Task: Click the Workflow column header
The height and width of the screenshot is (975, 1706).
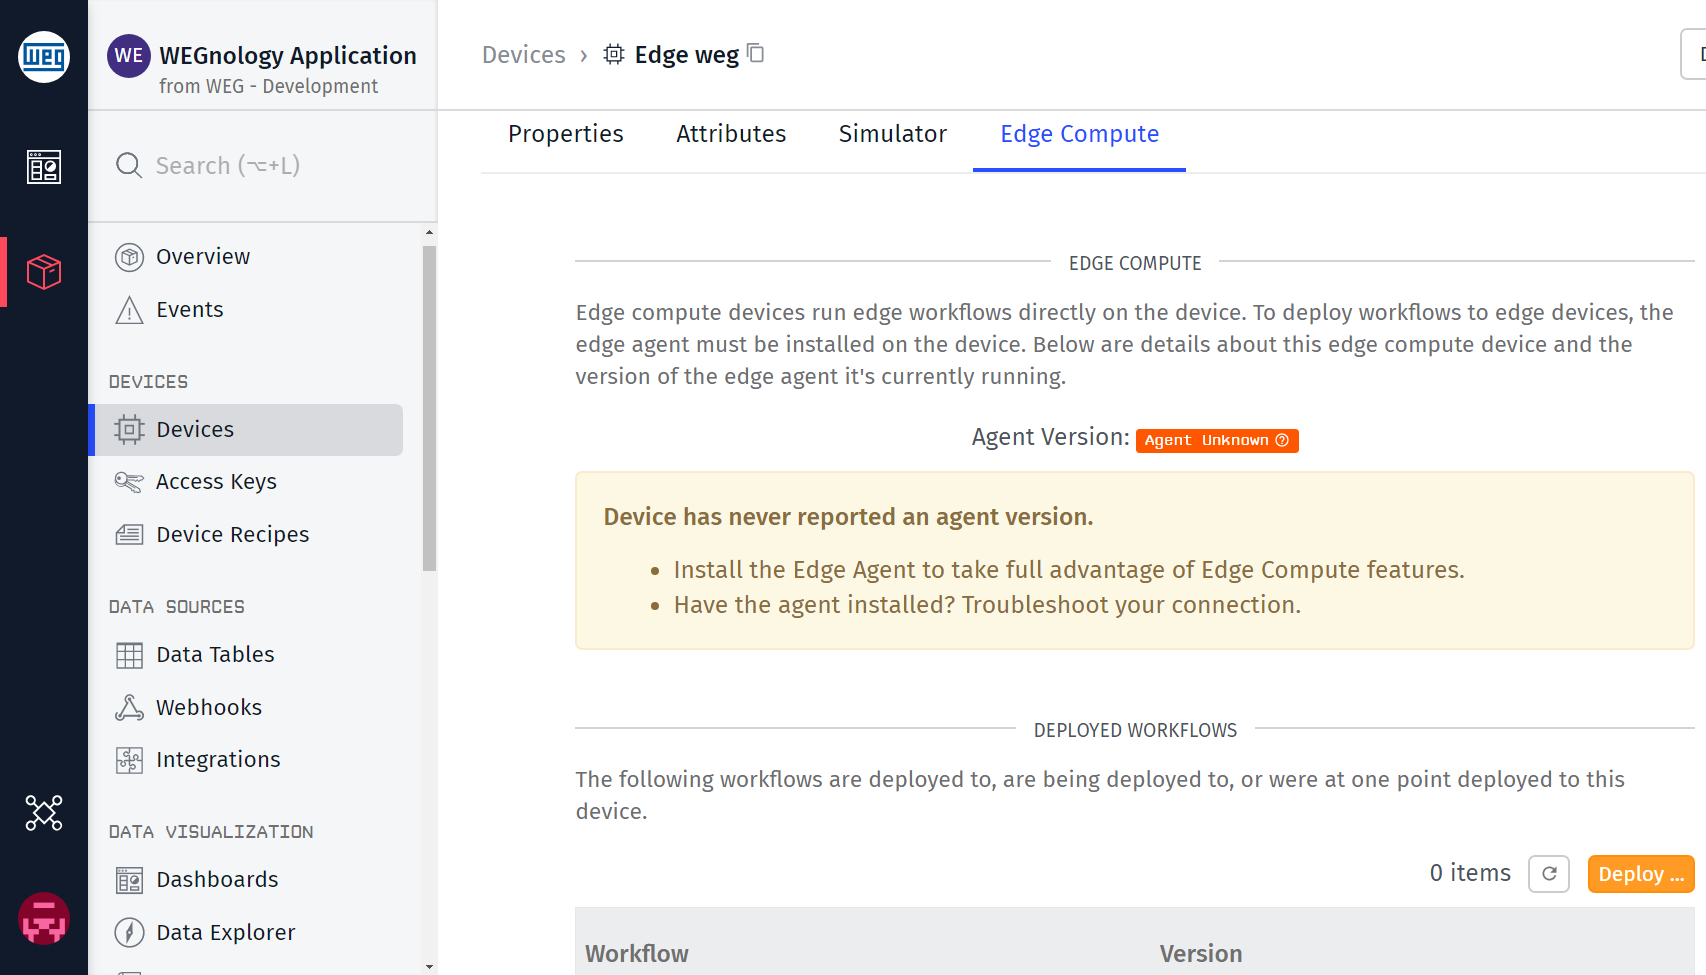Action: [637, 954]
